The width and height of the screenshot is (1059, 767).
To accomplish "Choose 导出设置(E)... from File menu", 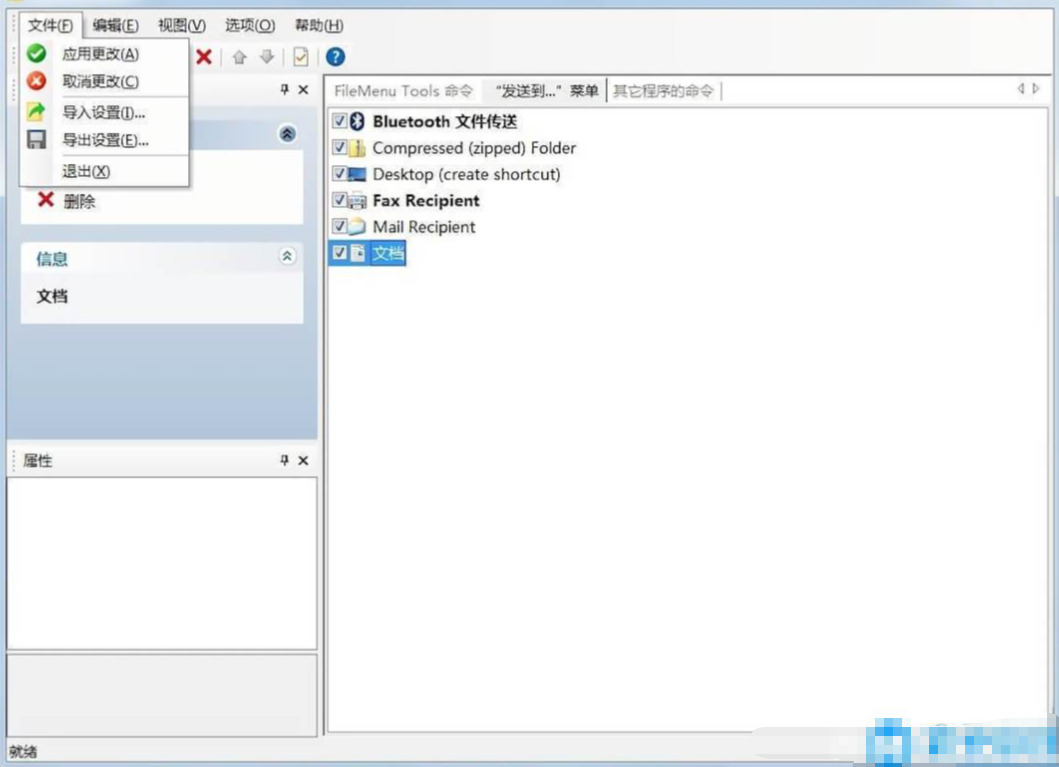I will 105,140.
